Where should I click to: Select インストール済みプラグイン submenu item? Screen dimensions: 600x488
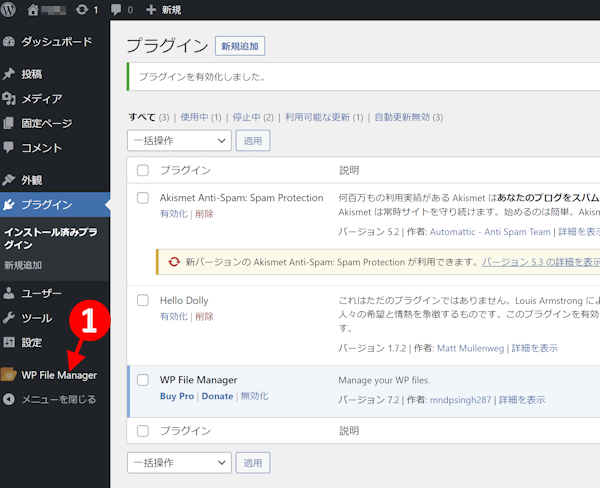[51, 238]
